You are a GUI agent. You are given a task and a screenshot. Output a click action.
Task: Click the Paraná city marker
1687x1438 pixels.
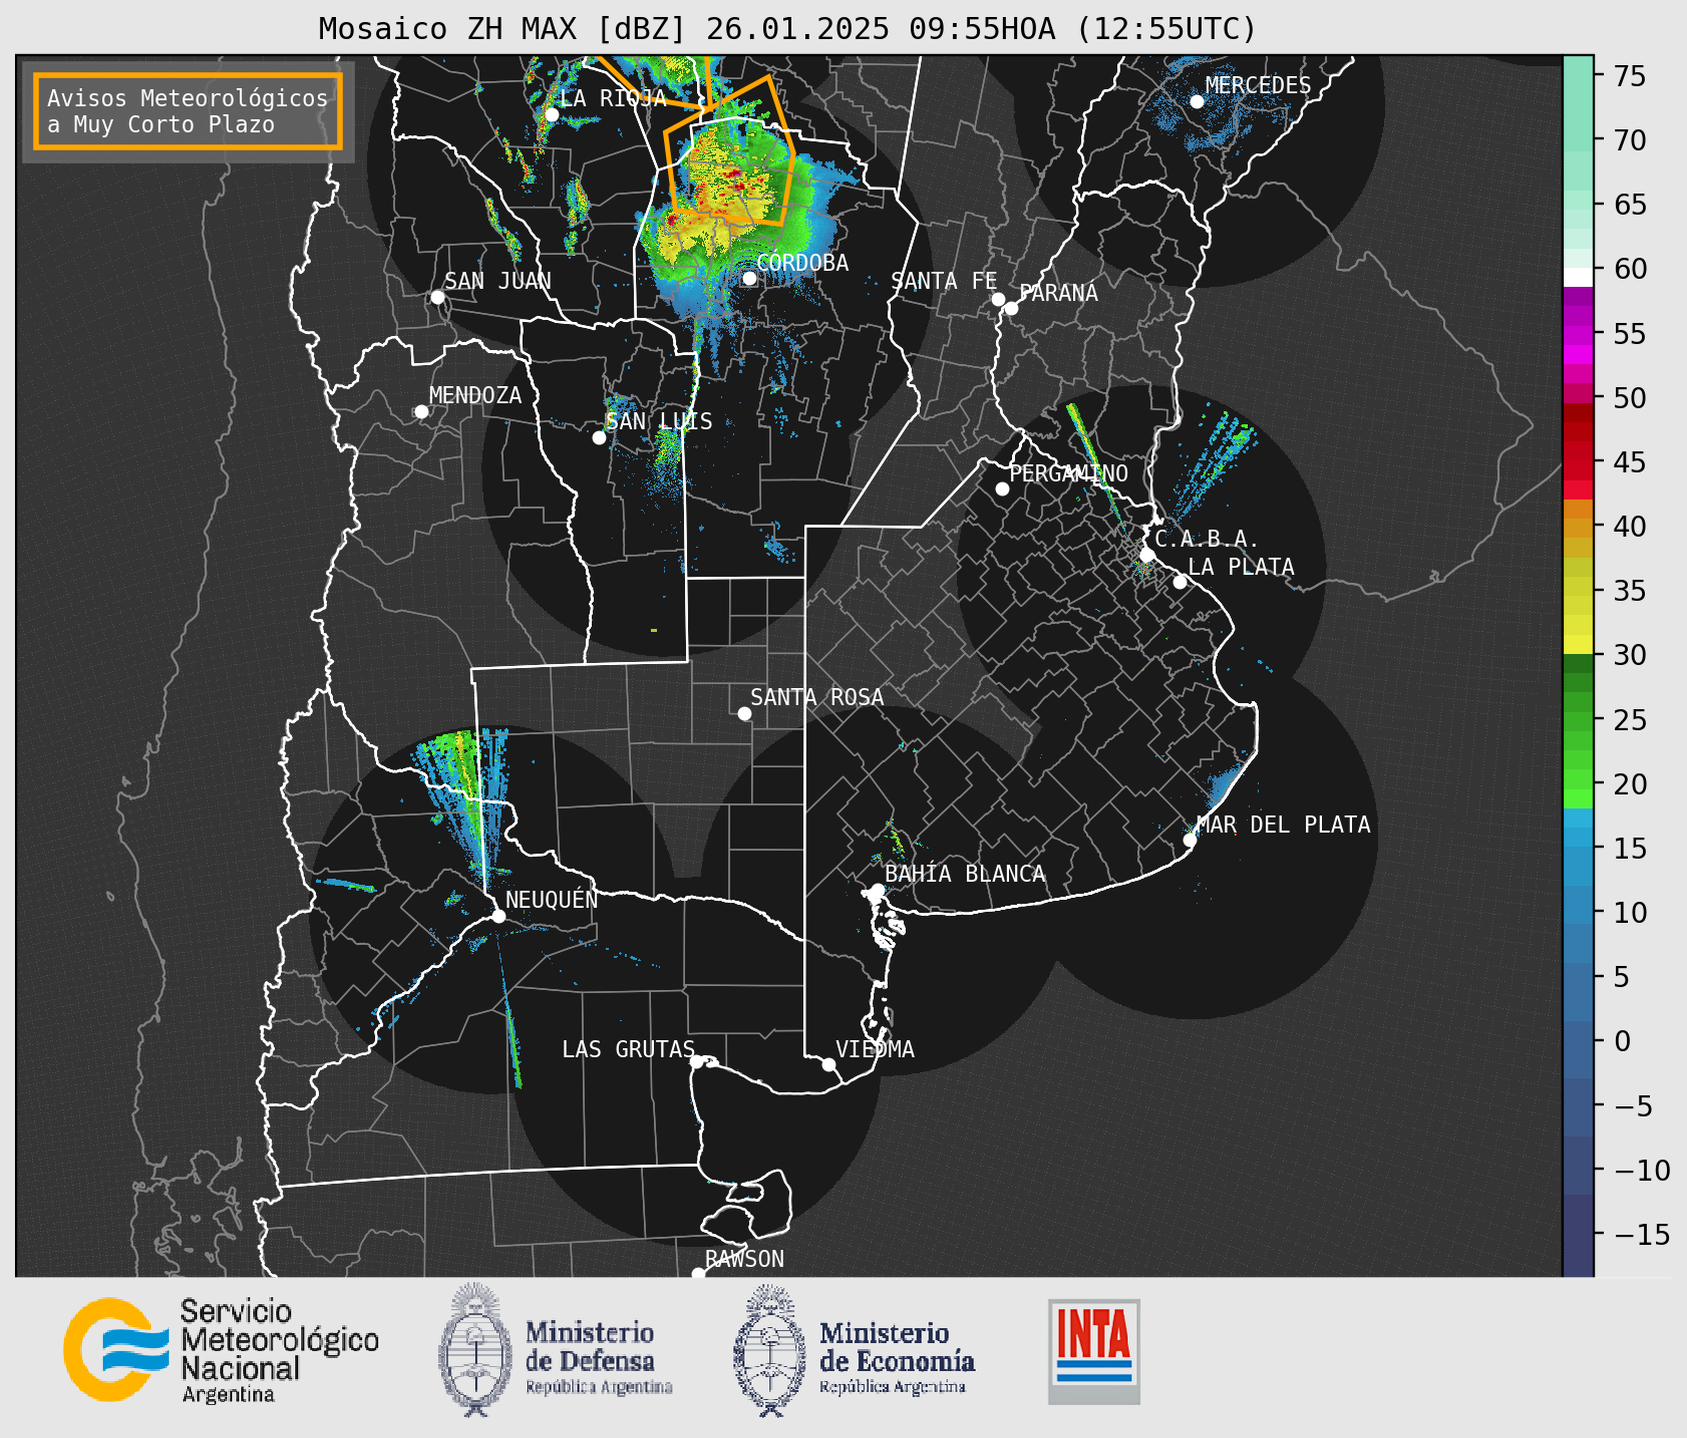(1011, 308)
